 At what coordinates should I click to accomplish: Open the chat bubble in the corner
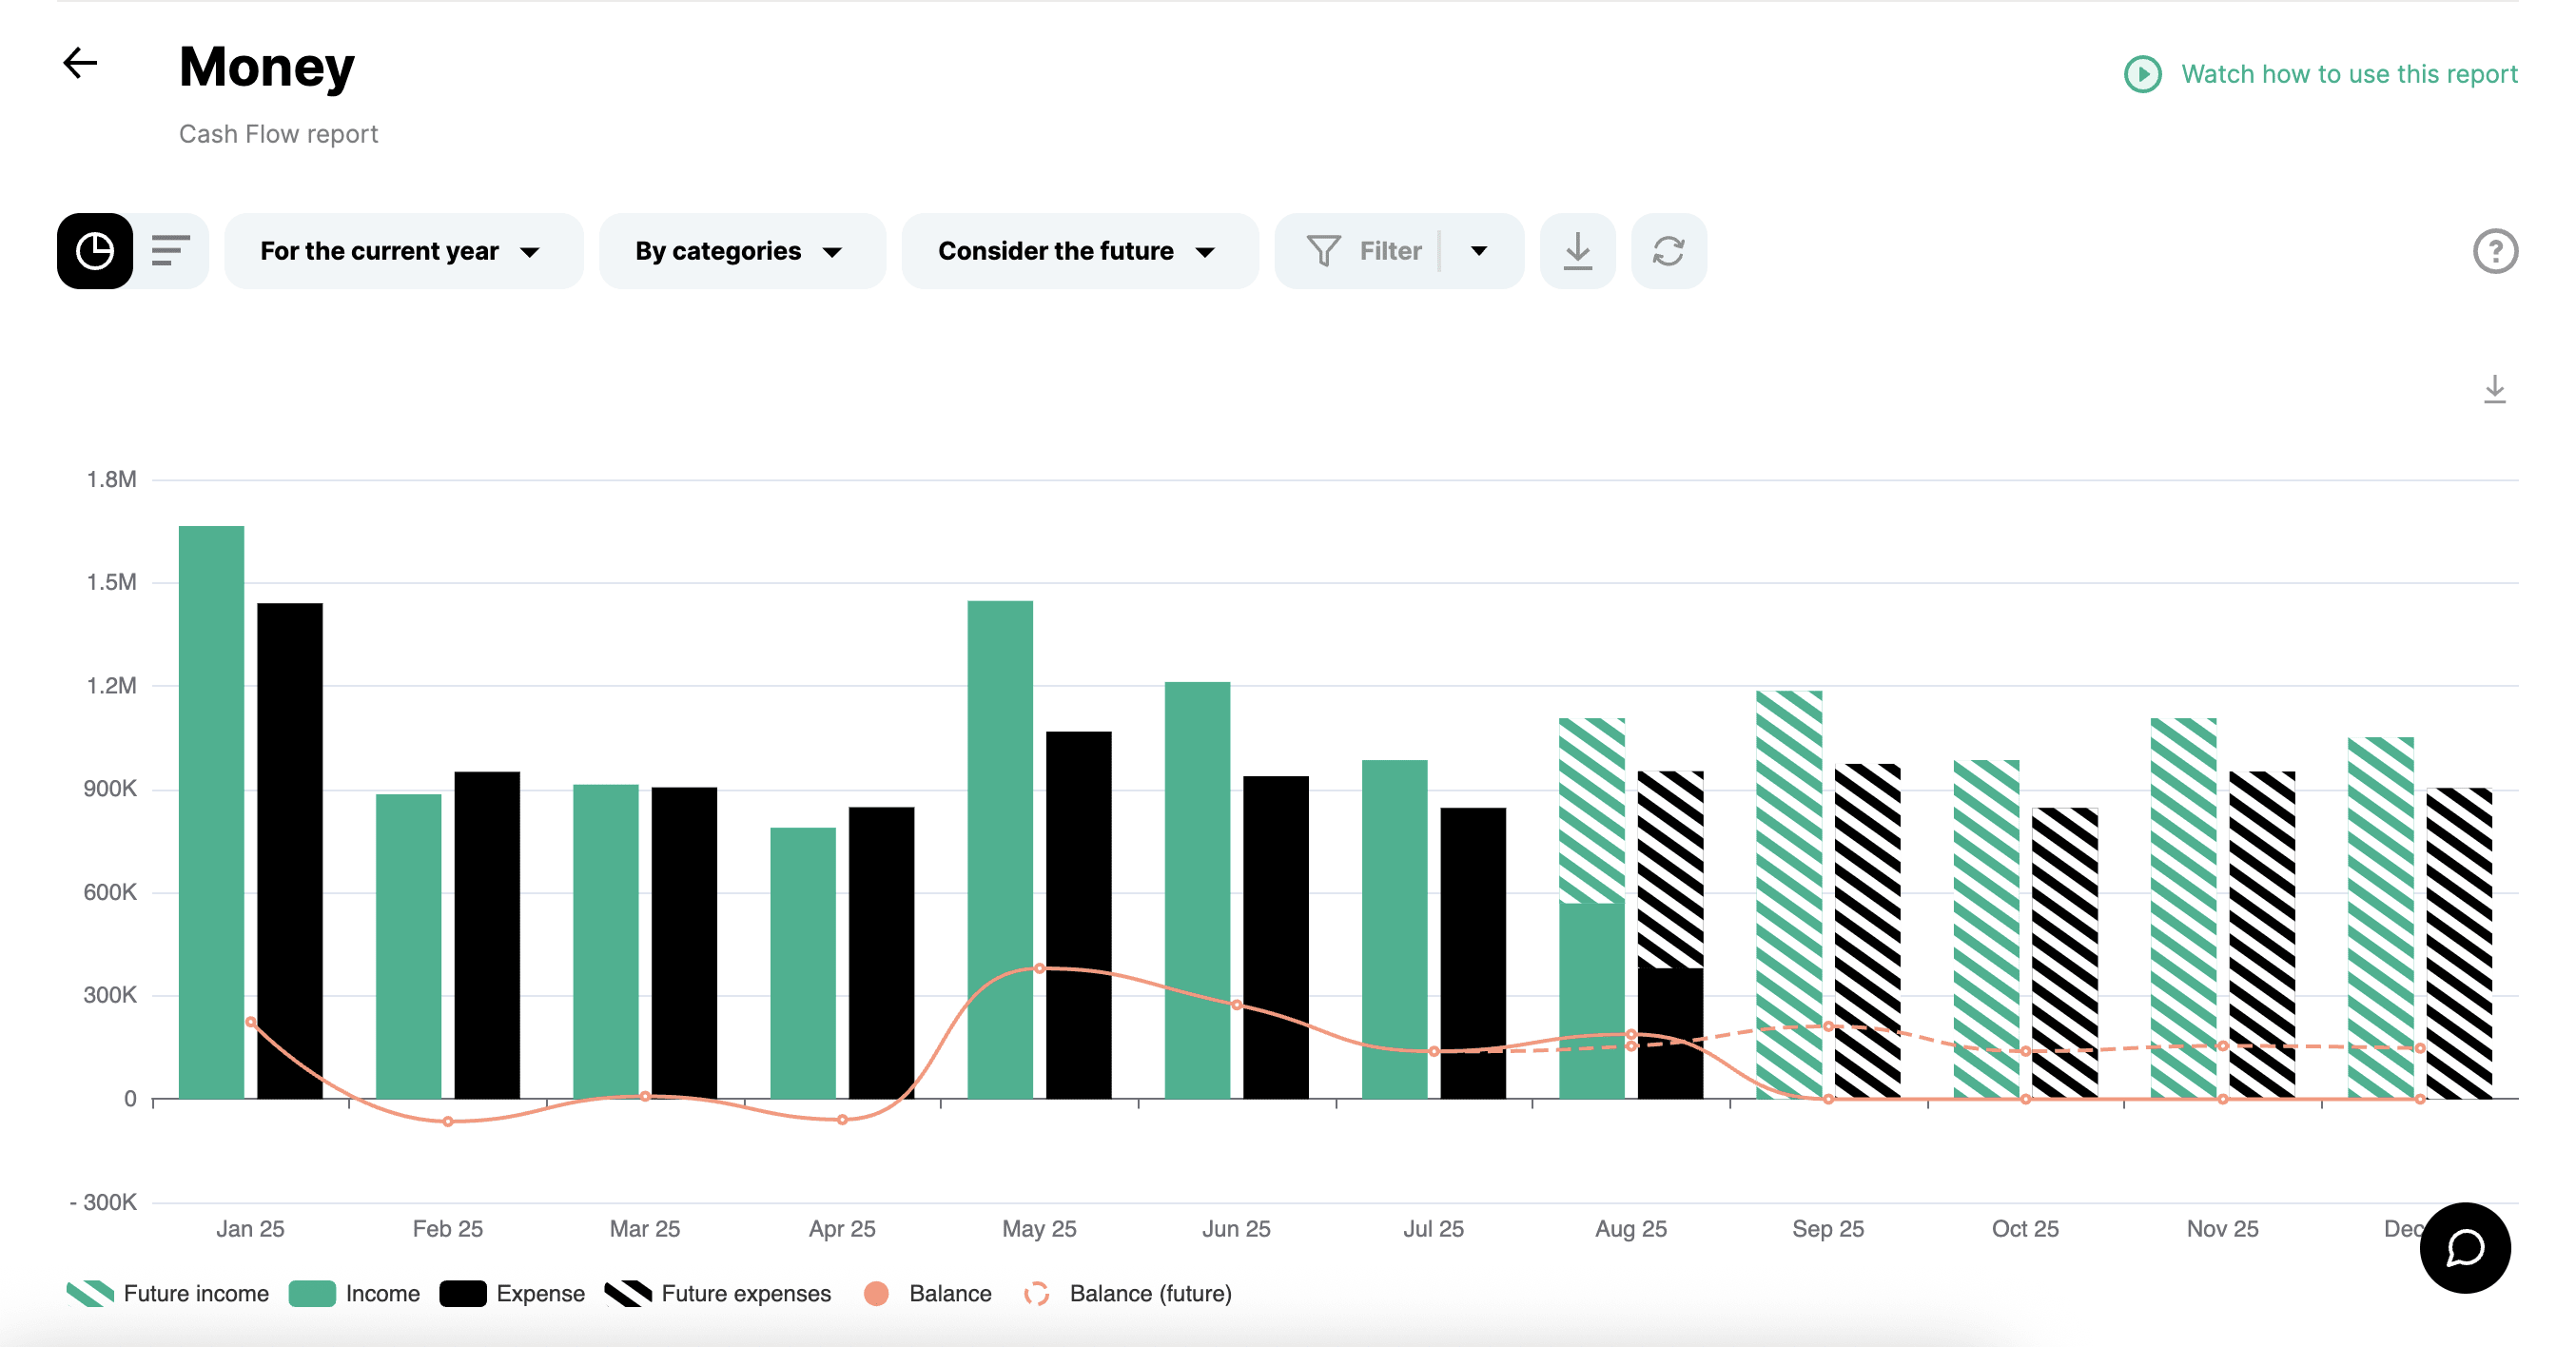(x=2465, y=1248)
